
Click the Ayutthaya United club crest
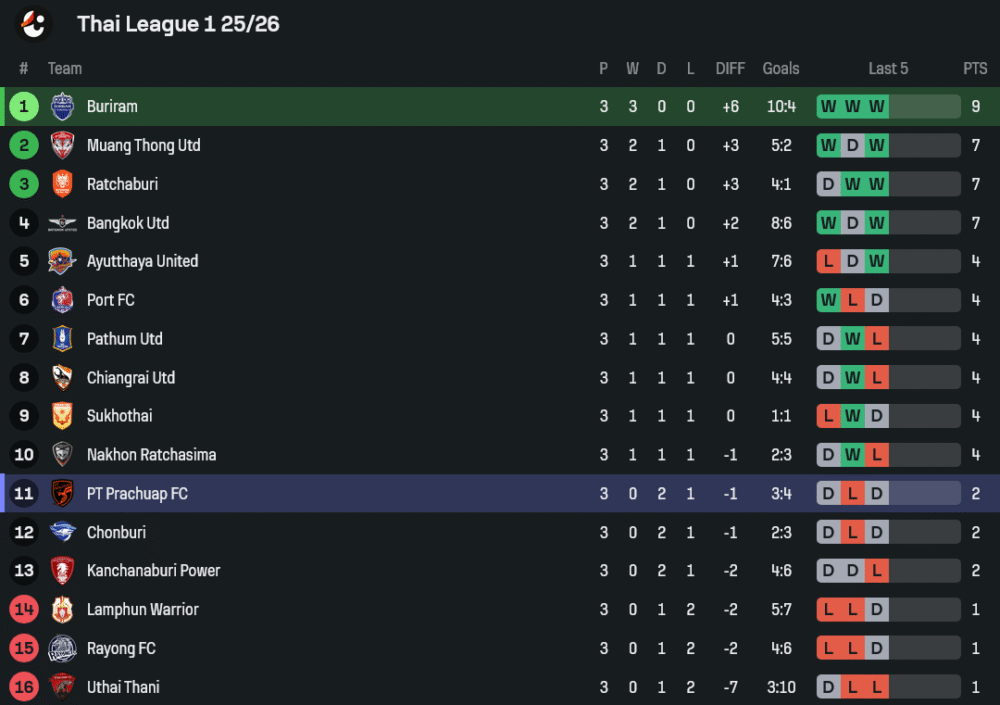(62, 262)
